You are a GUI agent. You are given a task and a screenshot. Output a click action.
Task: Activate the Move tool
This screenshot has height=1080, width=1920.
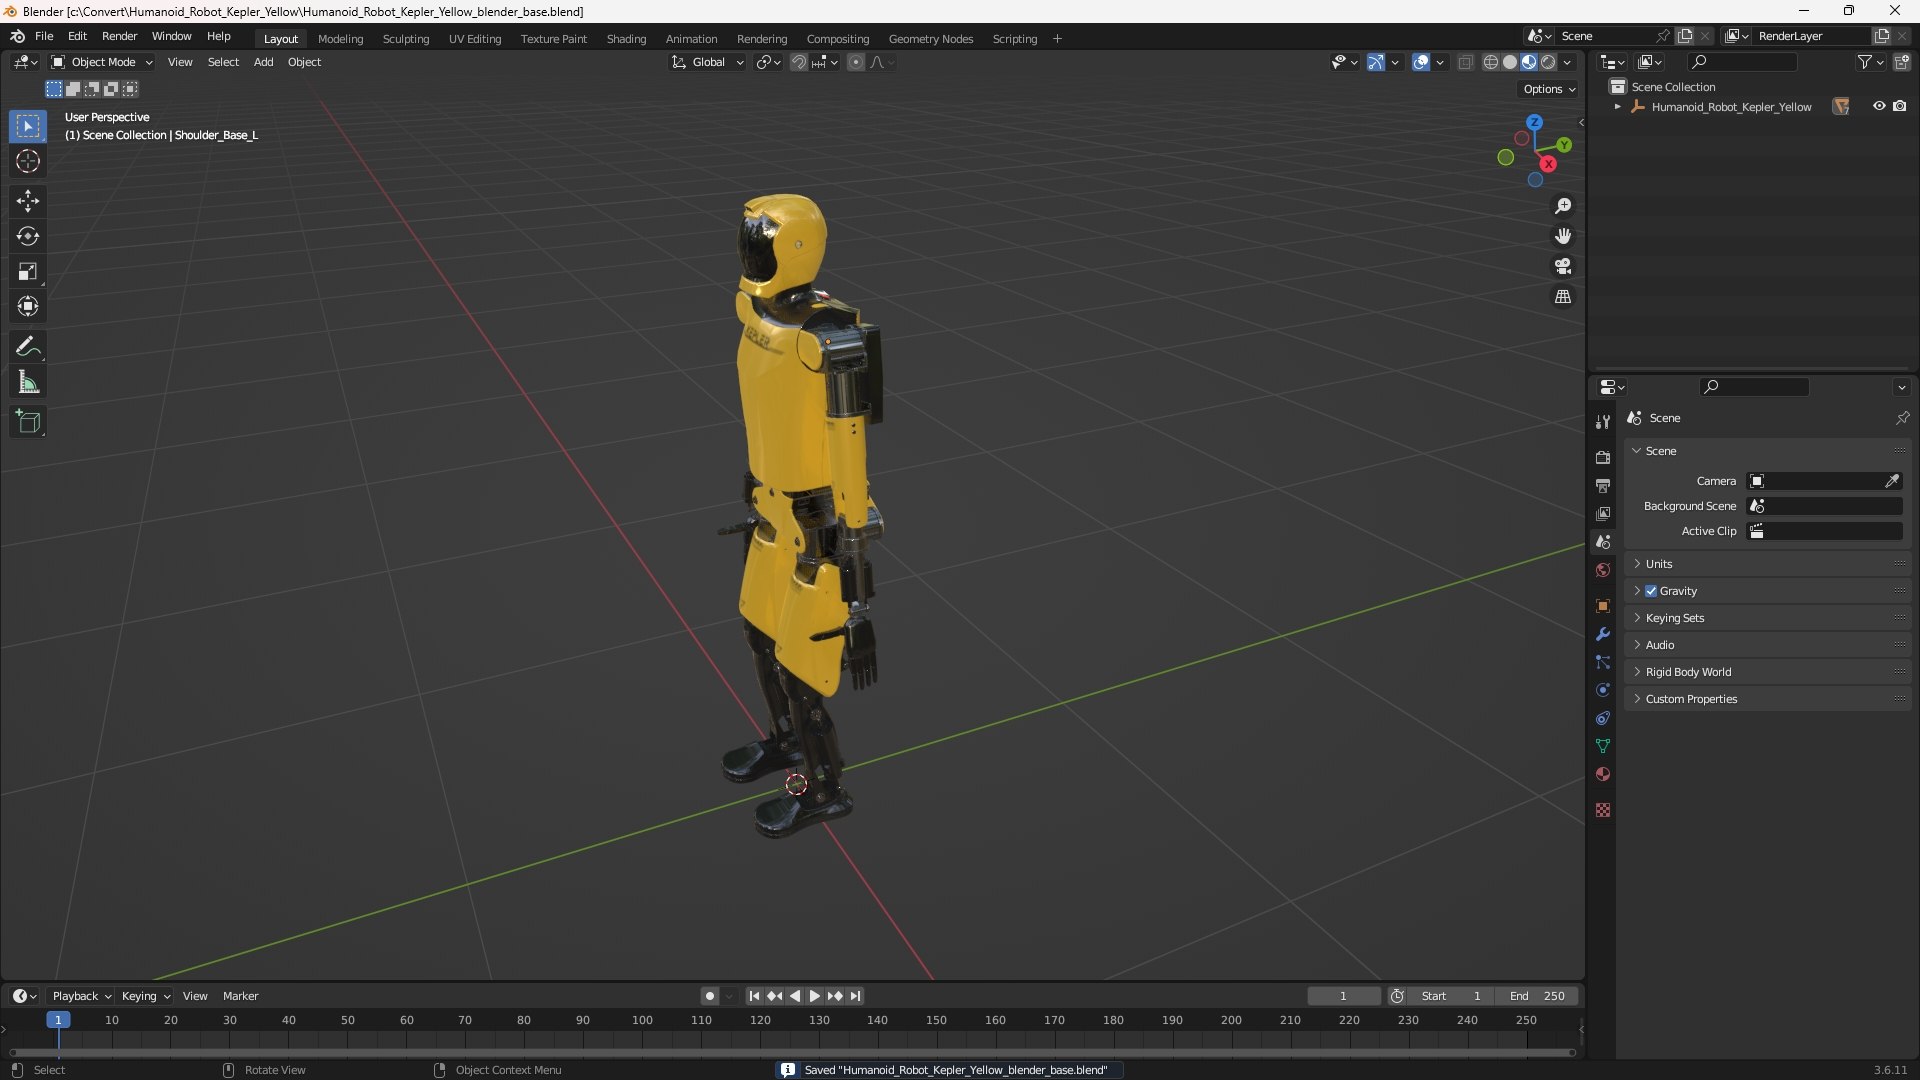tap(28, 201)
